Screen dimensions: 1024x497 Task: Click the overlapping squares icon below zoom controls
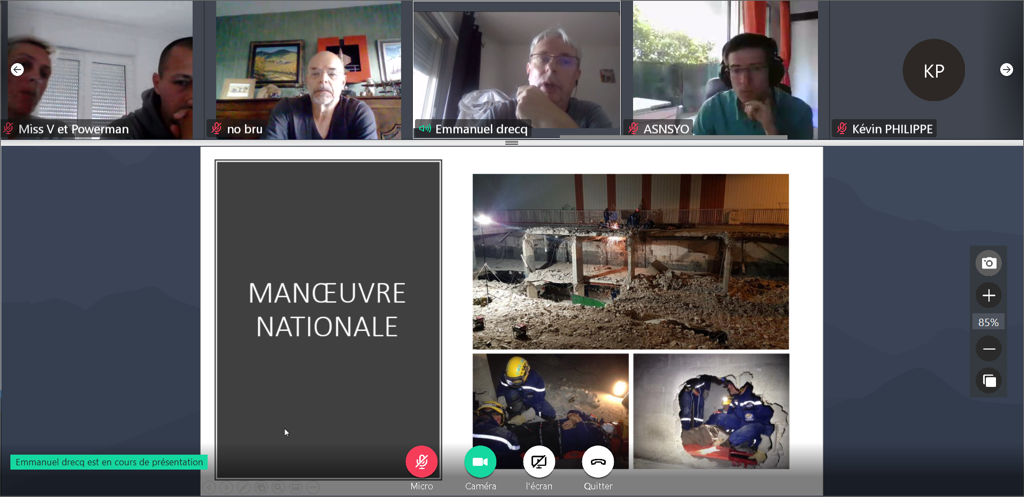(989, 381)
